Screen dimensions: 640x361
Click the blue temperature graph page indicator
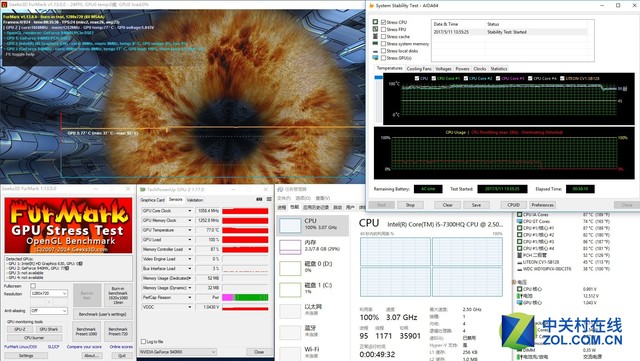click(x=378, y=77)
